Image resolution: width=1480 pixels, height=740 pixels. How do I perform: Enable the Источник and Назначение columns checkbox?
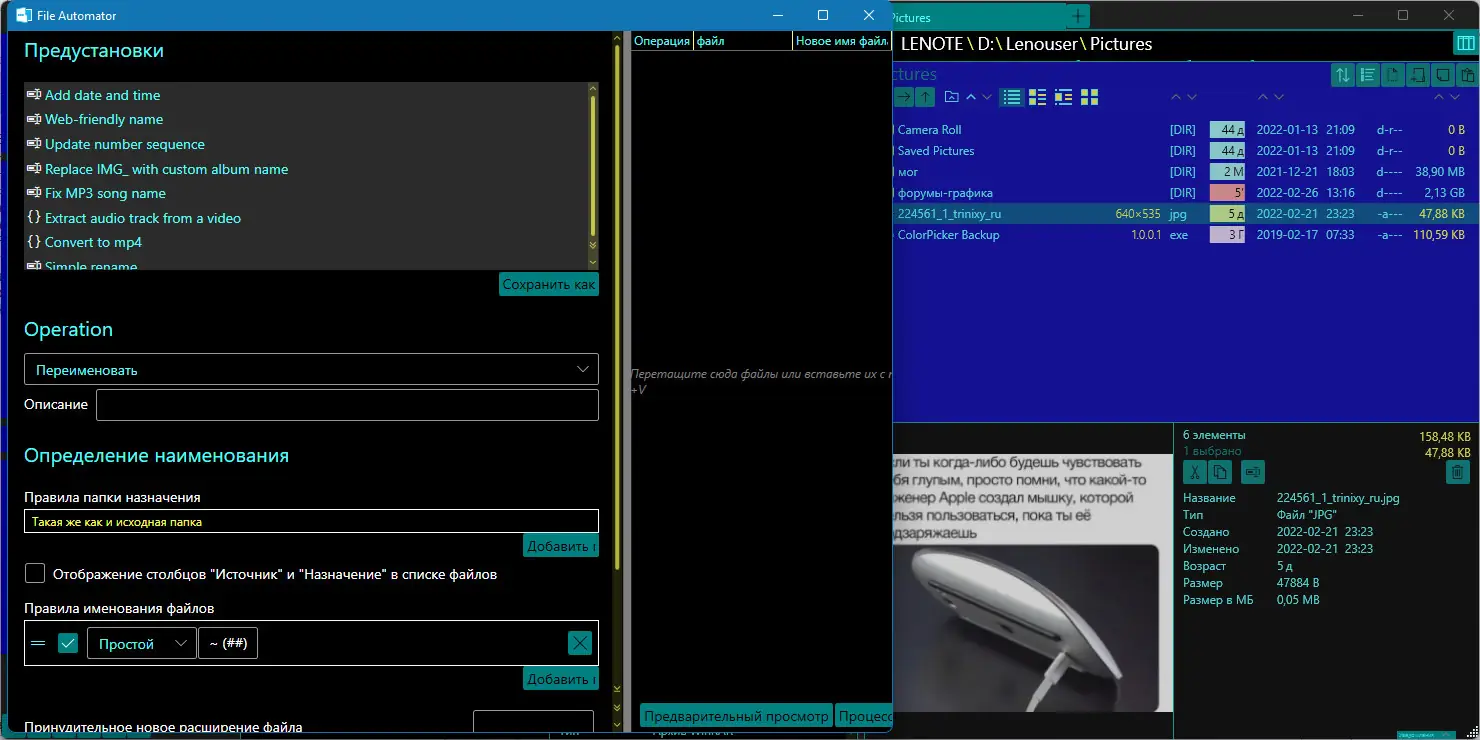point(35,574)
